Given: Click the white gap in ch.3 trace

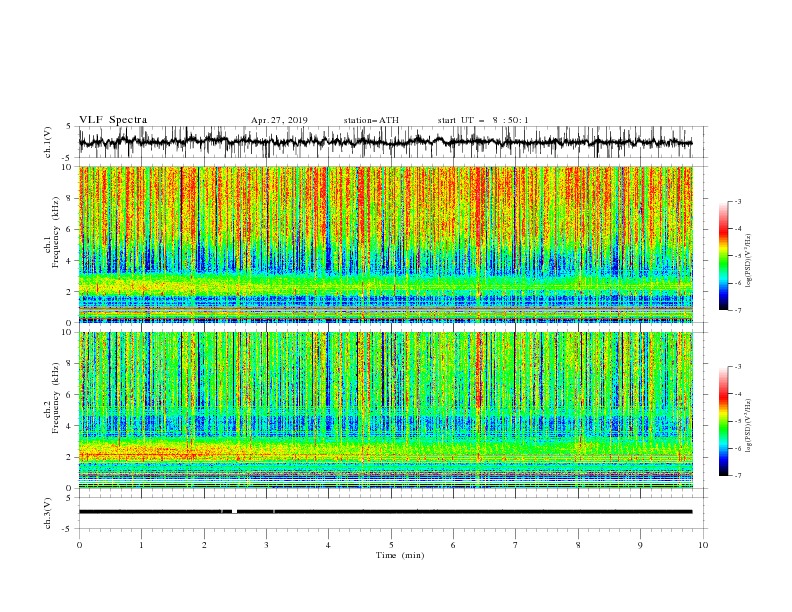Looking at the screenshot, I should 234,512.
